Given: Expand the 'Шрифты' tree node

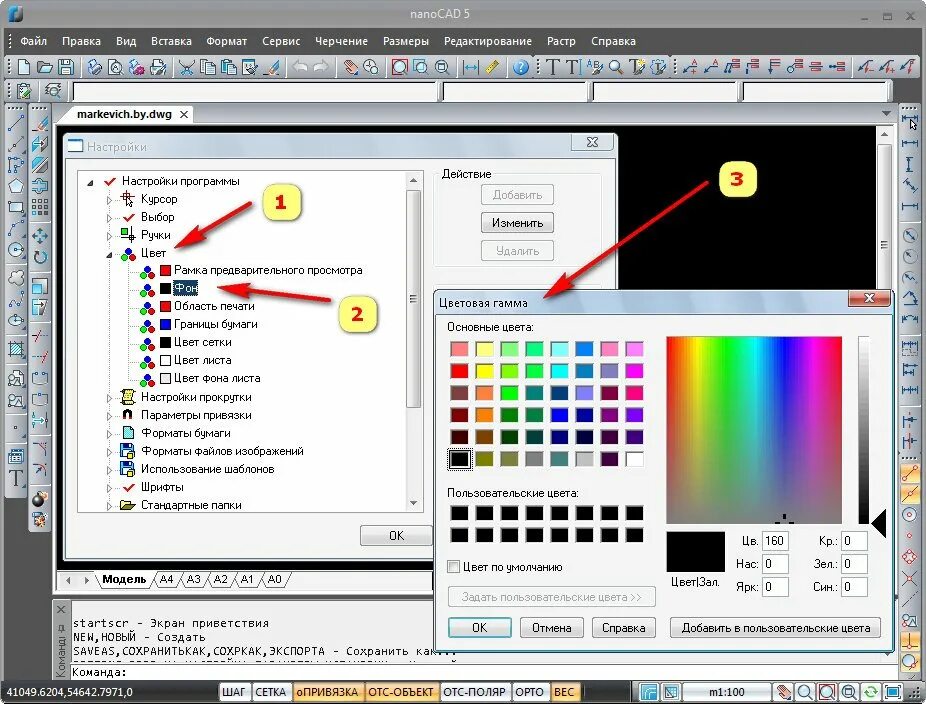Looking at the screenshot, I should point(109,488).
